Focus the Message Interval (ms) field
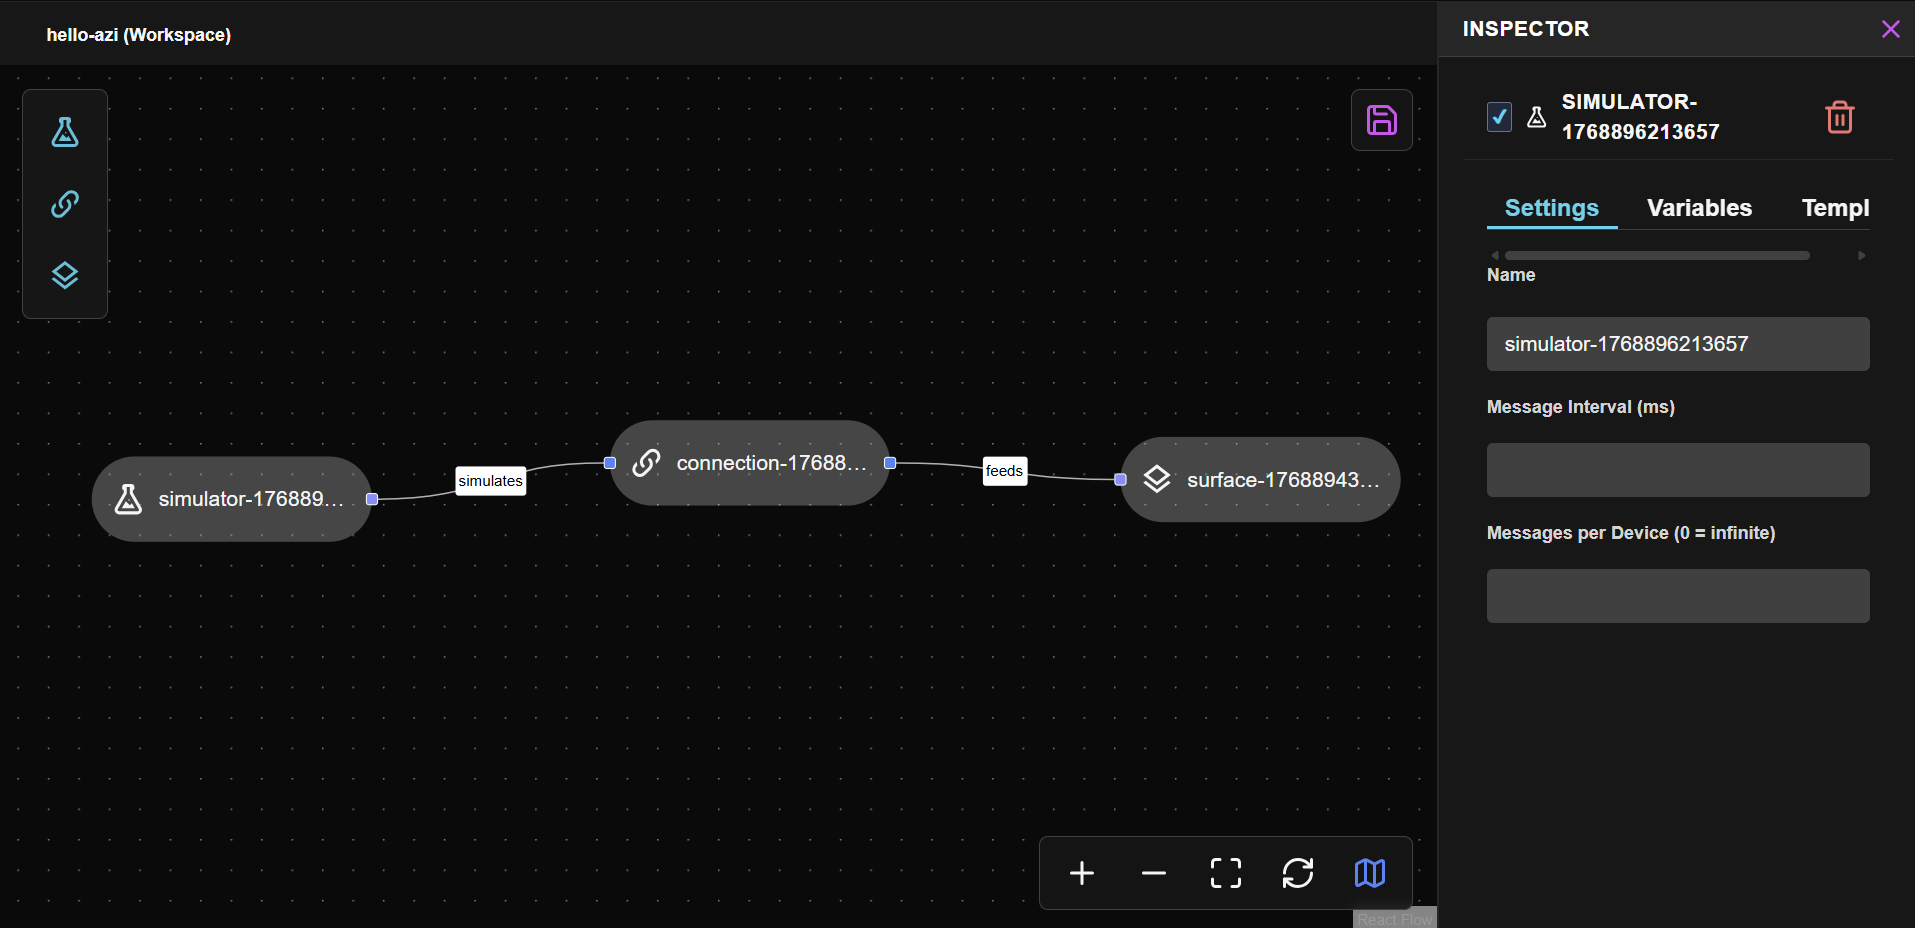Viewport: 1915px width, 928px height. click(x=1678, y=470)
